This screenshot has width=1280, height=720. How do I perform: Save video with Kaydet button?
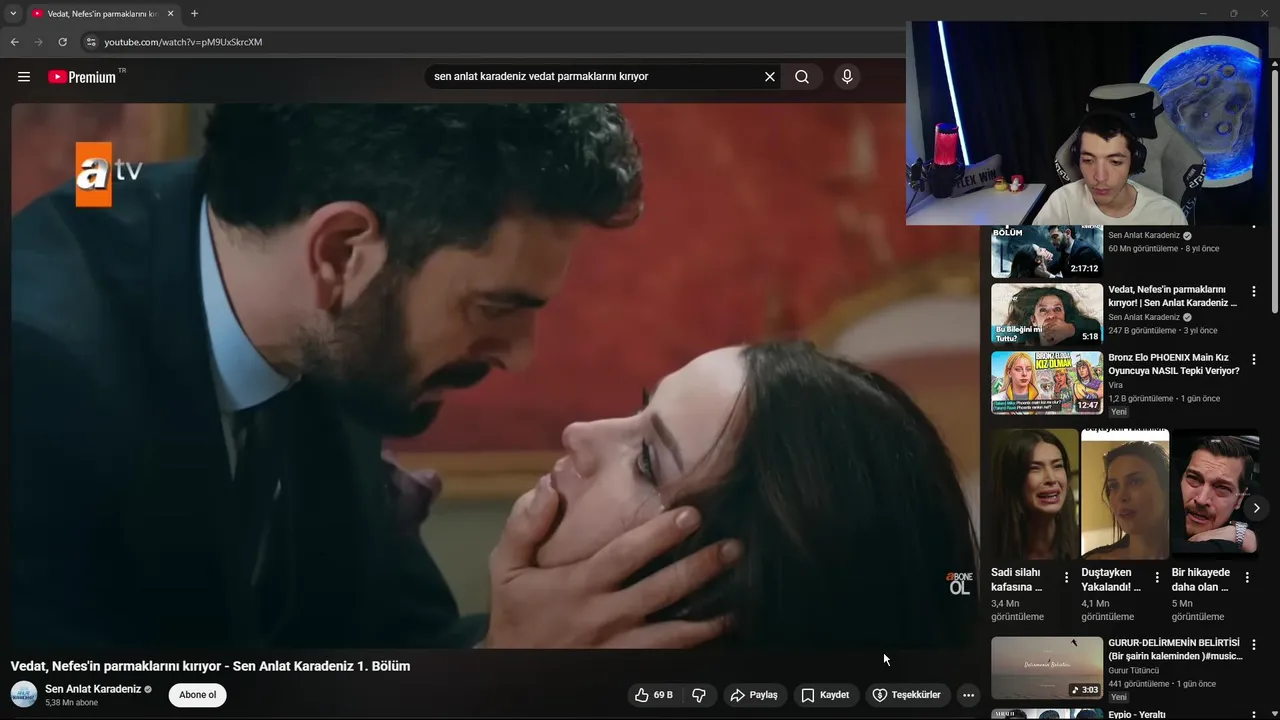[825, 695]
